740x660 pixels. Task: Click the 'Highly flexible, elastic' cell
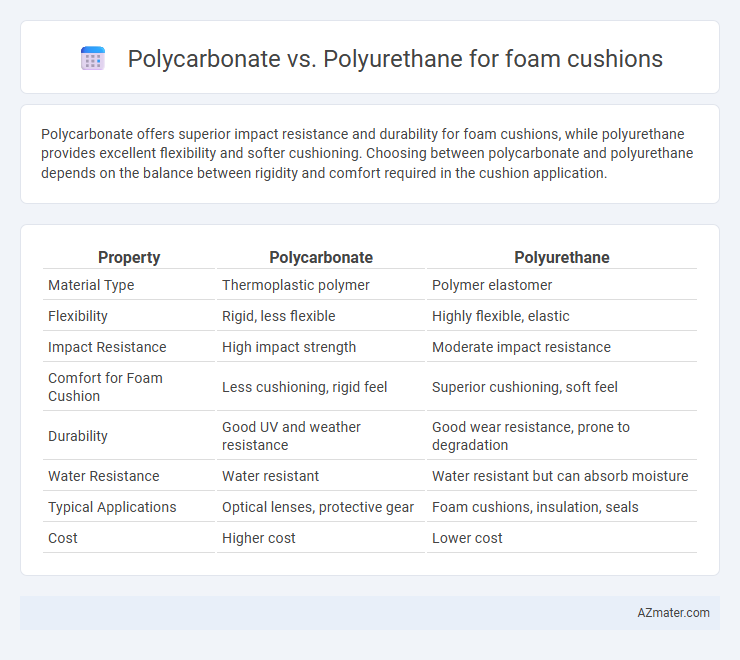pyautogui.click(x=500, y=316)
